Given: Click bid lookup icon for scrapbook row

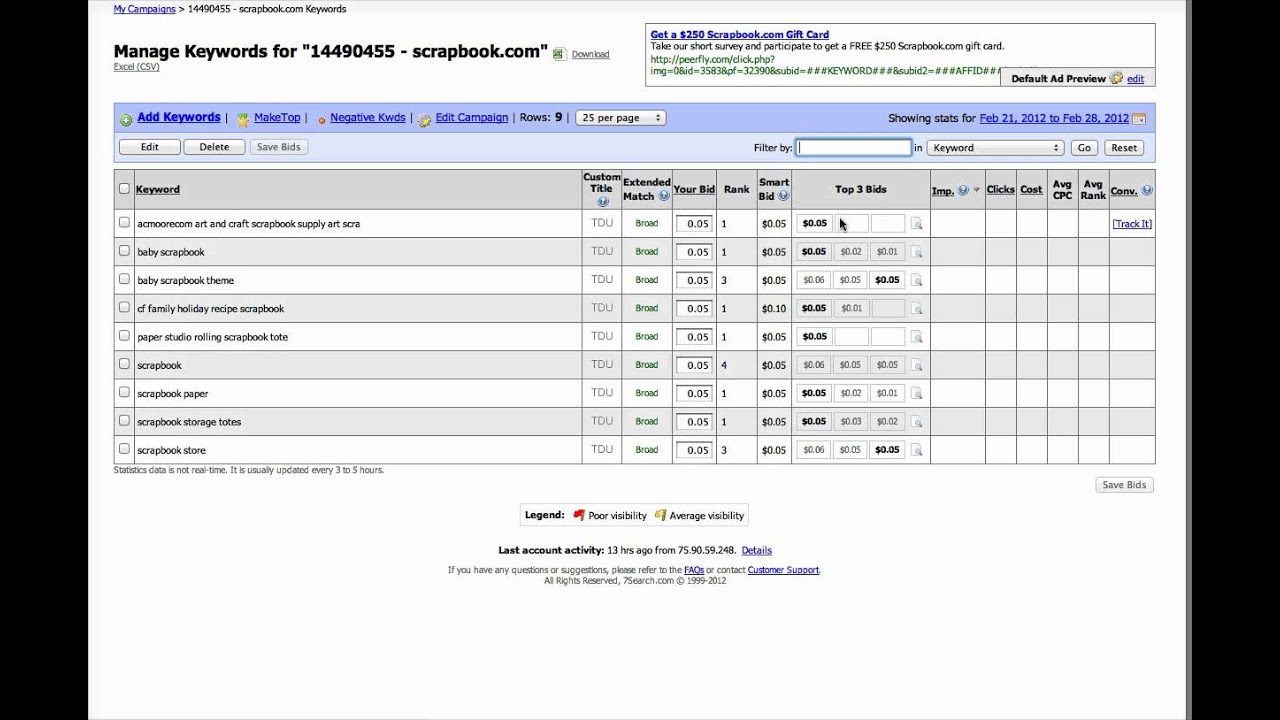Looking at the screenshot, I should [x=916, y=366].
